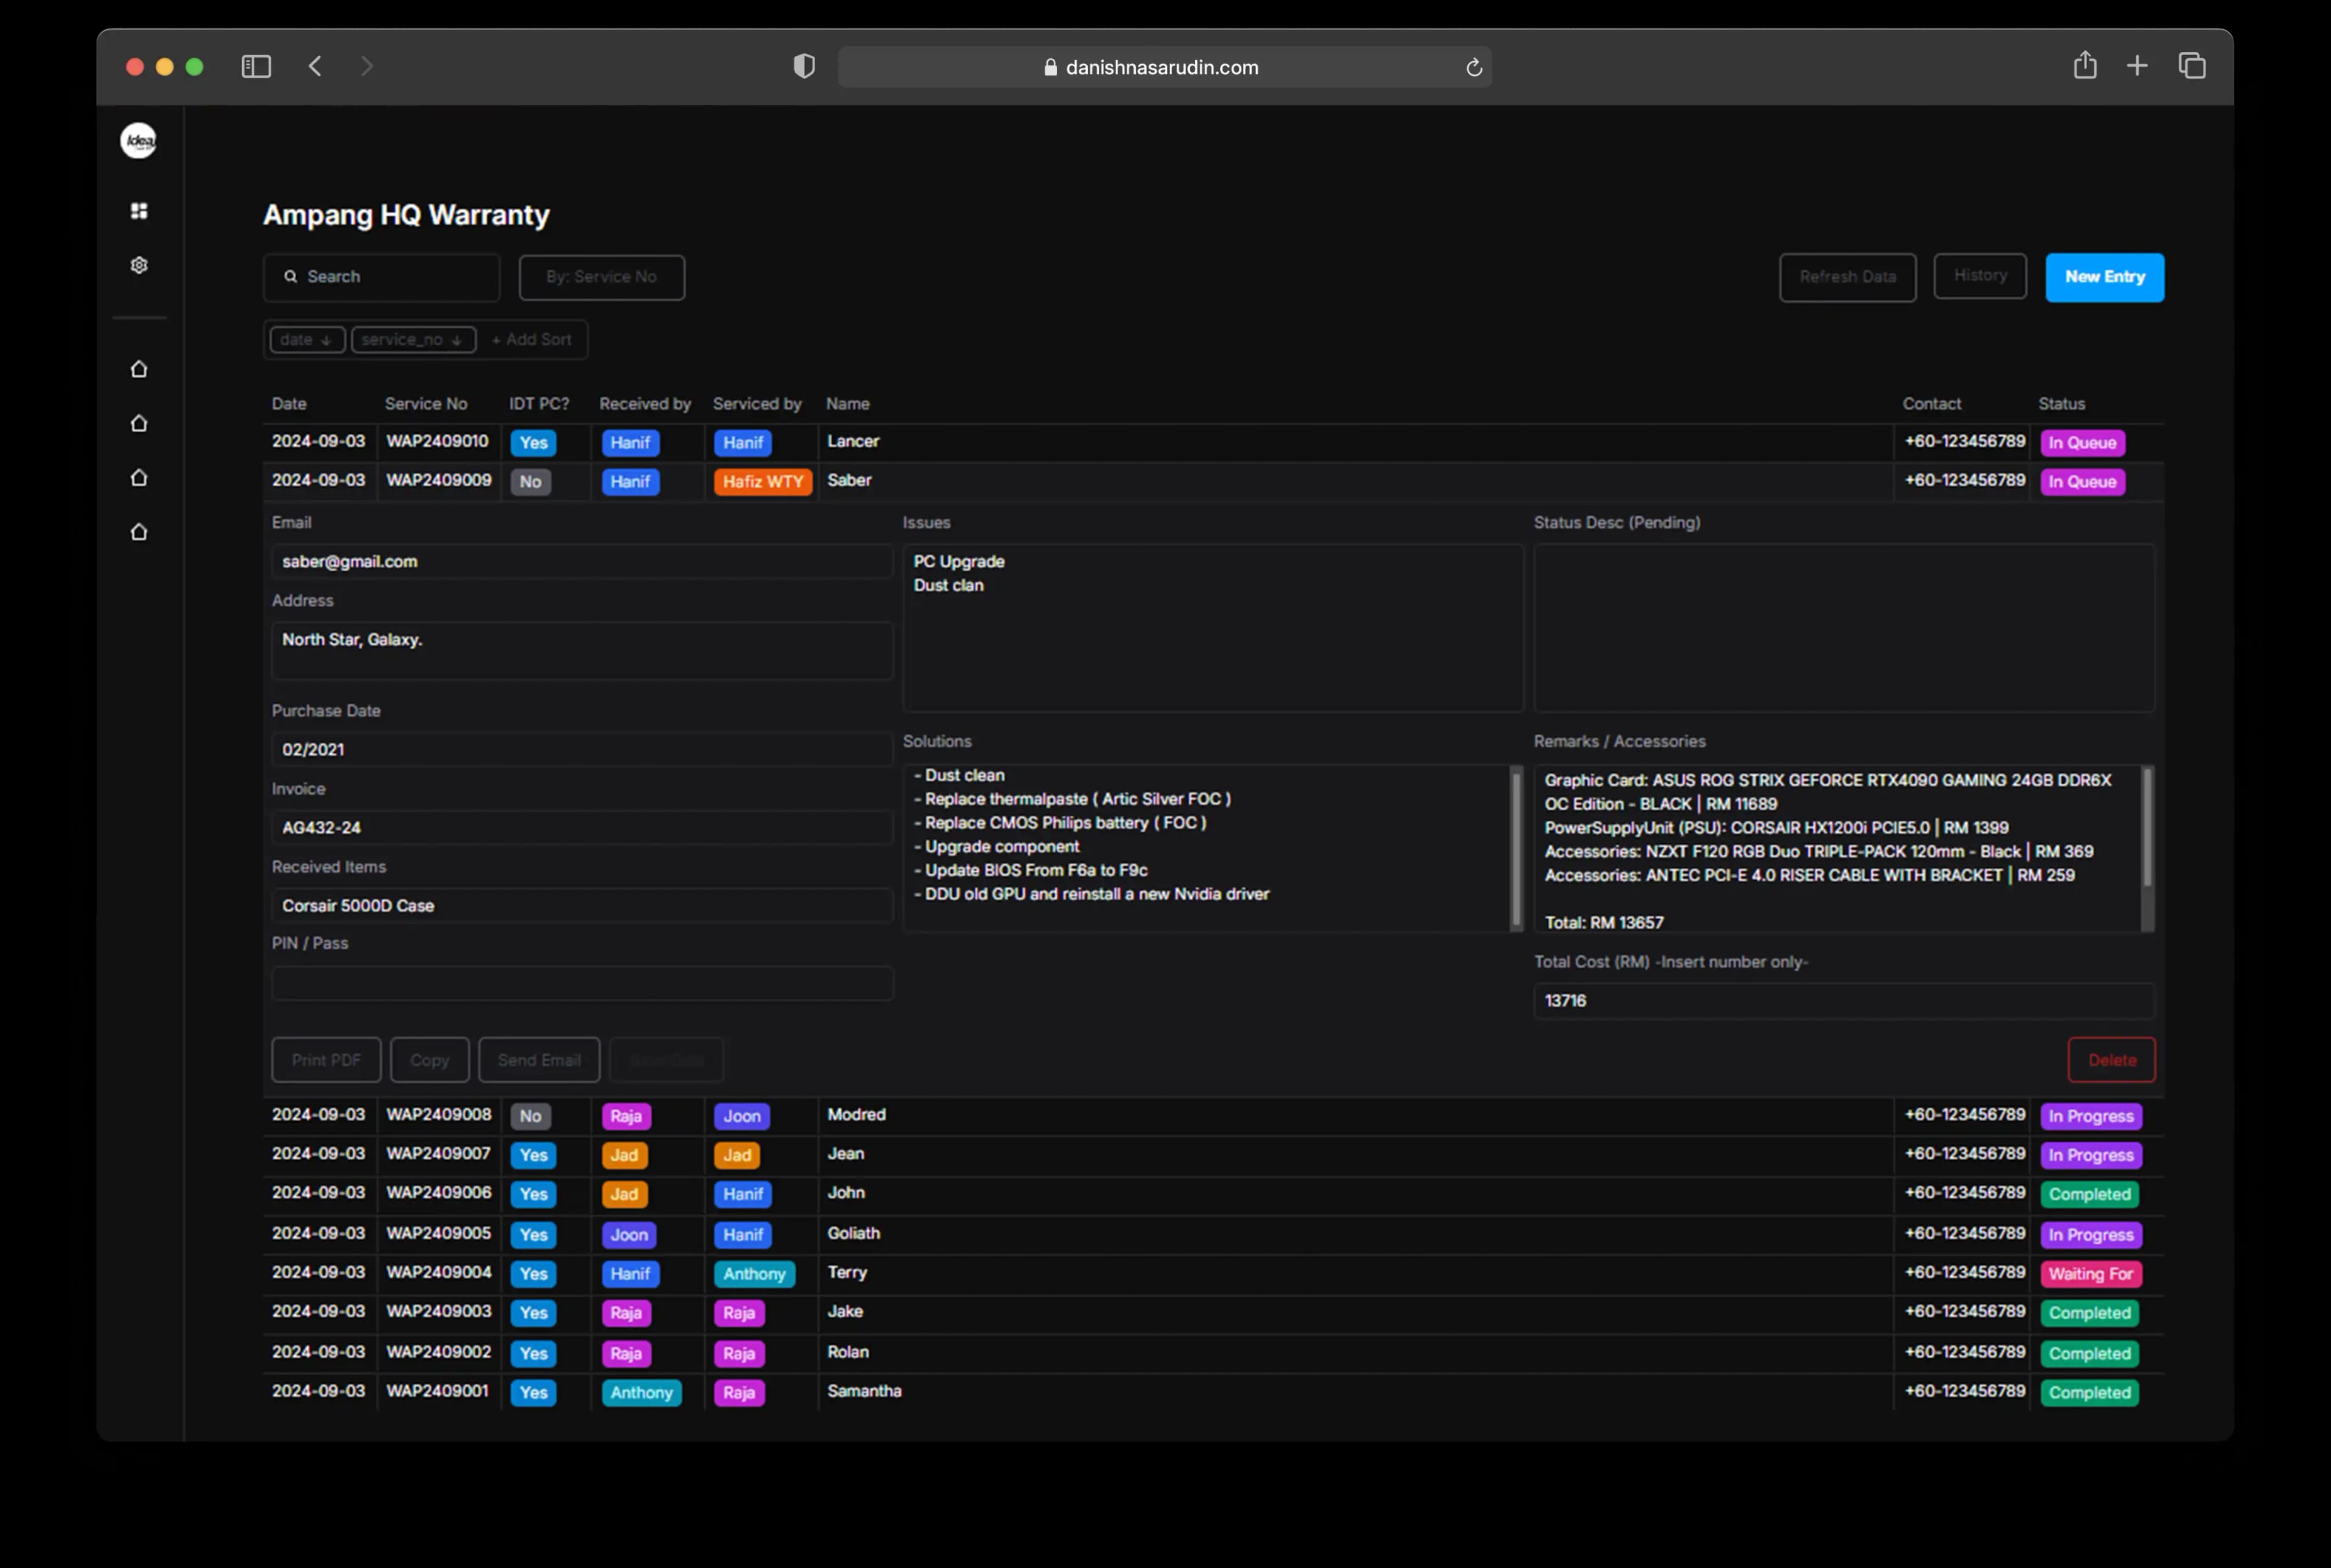Open the In Progress status for Modred
Image resolution: width=2331 pixels, height=1568 pixels.
click(x=2090, y=1116)
